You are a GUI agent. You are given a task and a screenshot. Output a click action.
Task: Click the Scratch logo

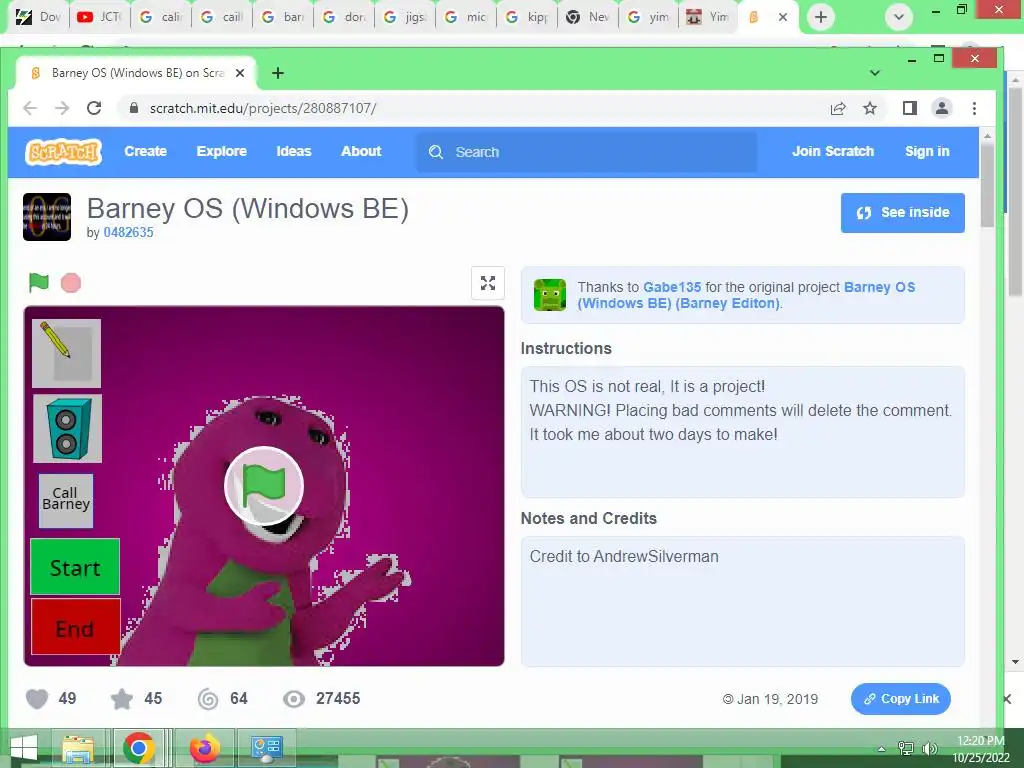tap(63, 152)
